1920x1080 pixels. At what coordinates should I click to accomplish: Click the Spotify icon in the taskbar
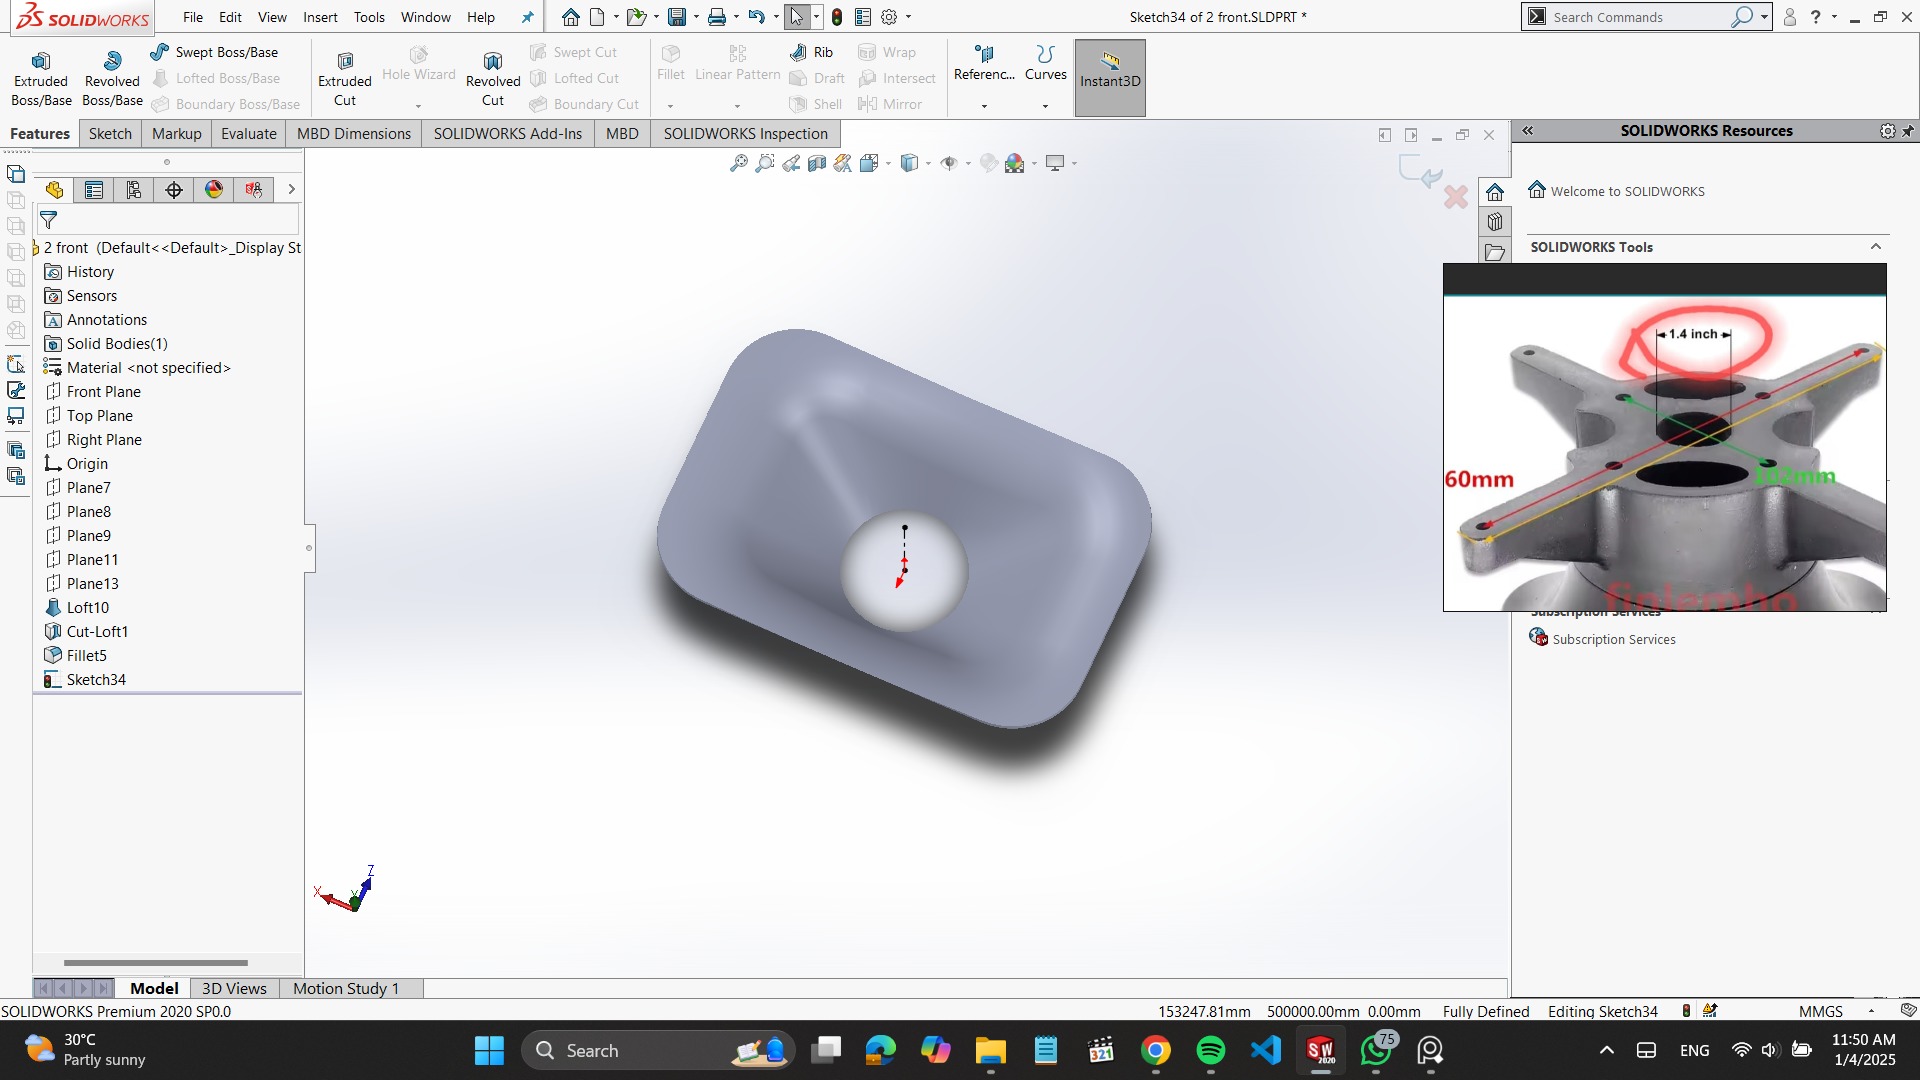point(1211,1050)
